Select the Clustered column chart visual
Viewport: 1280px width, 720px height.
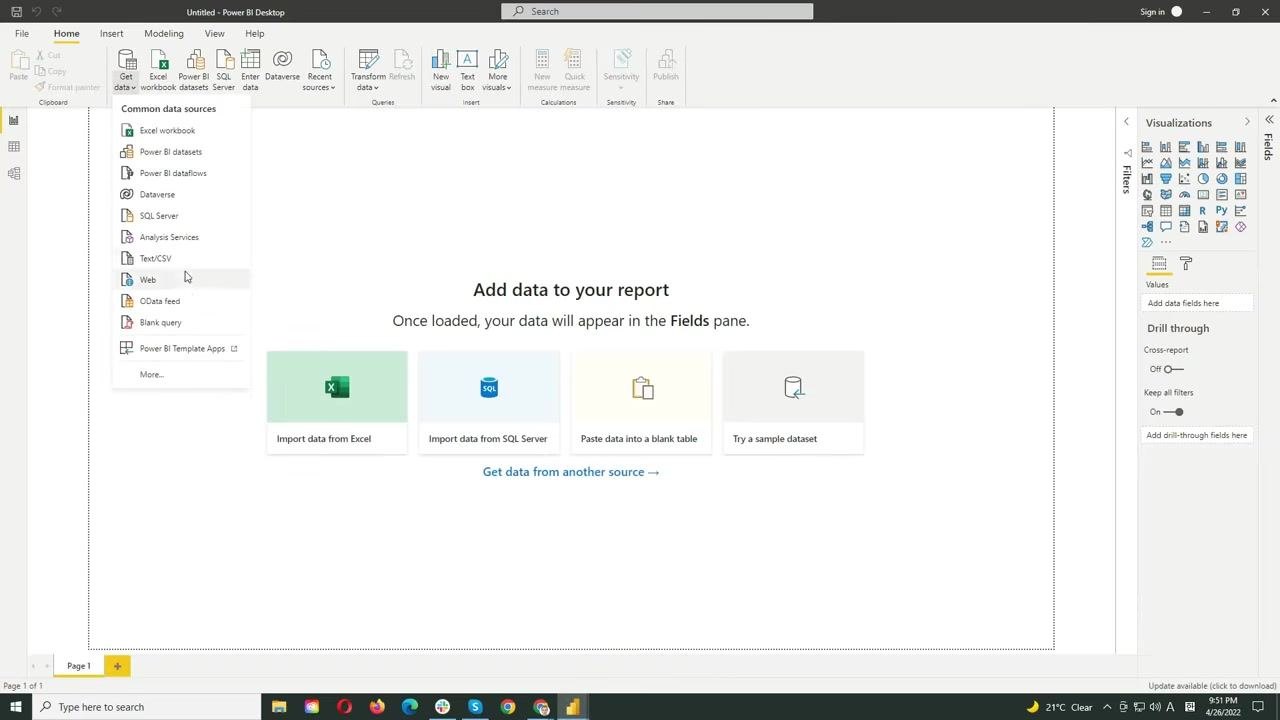click(1203, 147)
